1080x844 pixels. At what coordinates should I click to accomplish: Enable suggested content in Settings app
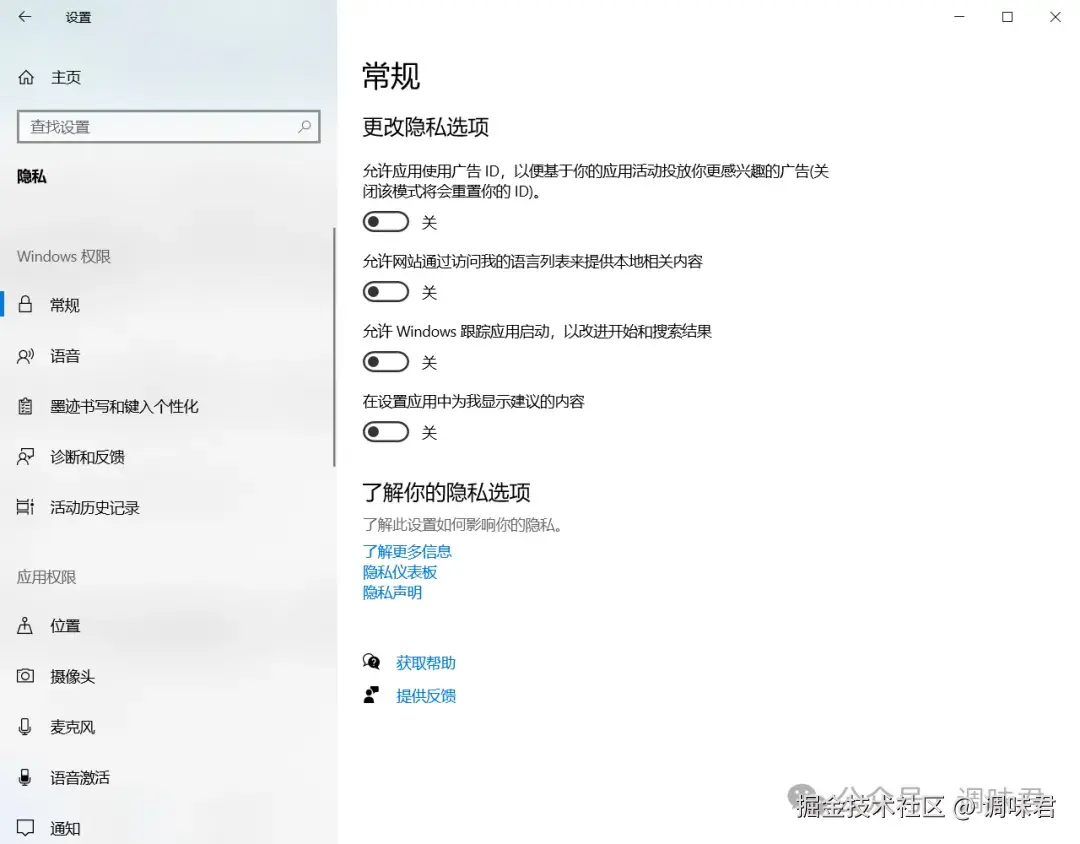click(386, 432)
